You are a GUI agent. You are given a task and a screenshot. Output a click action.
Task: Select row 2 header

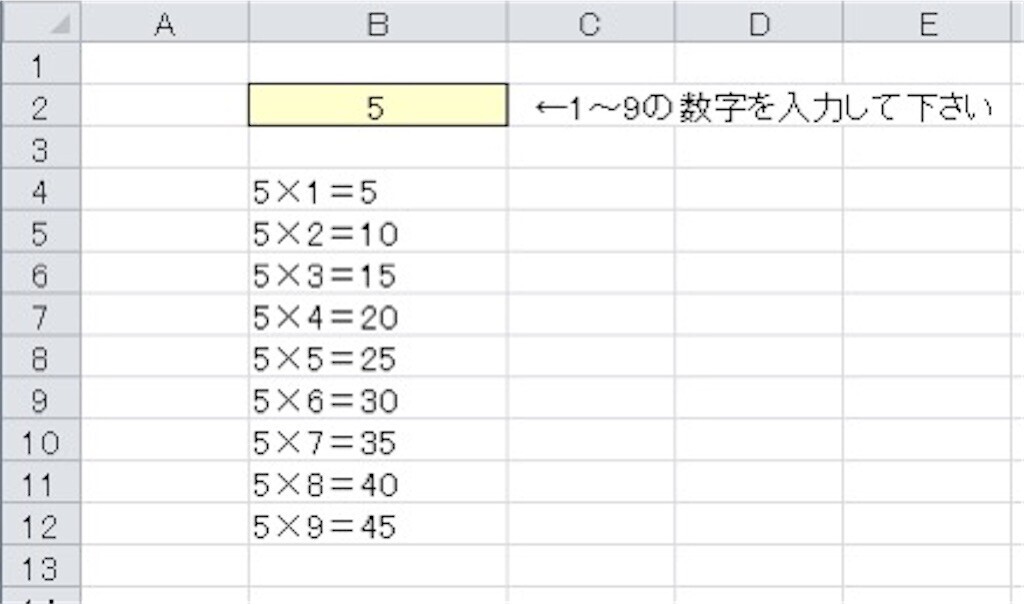[x=41, y=105]
